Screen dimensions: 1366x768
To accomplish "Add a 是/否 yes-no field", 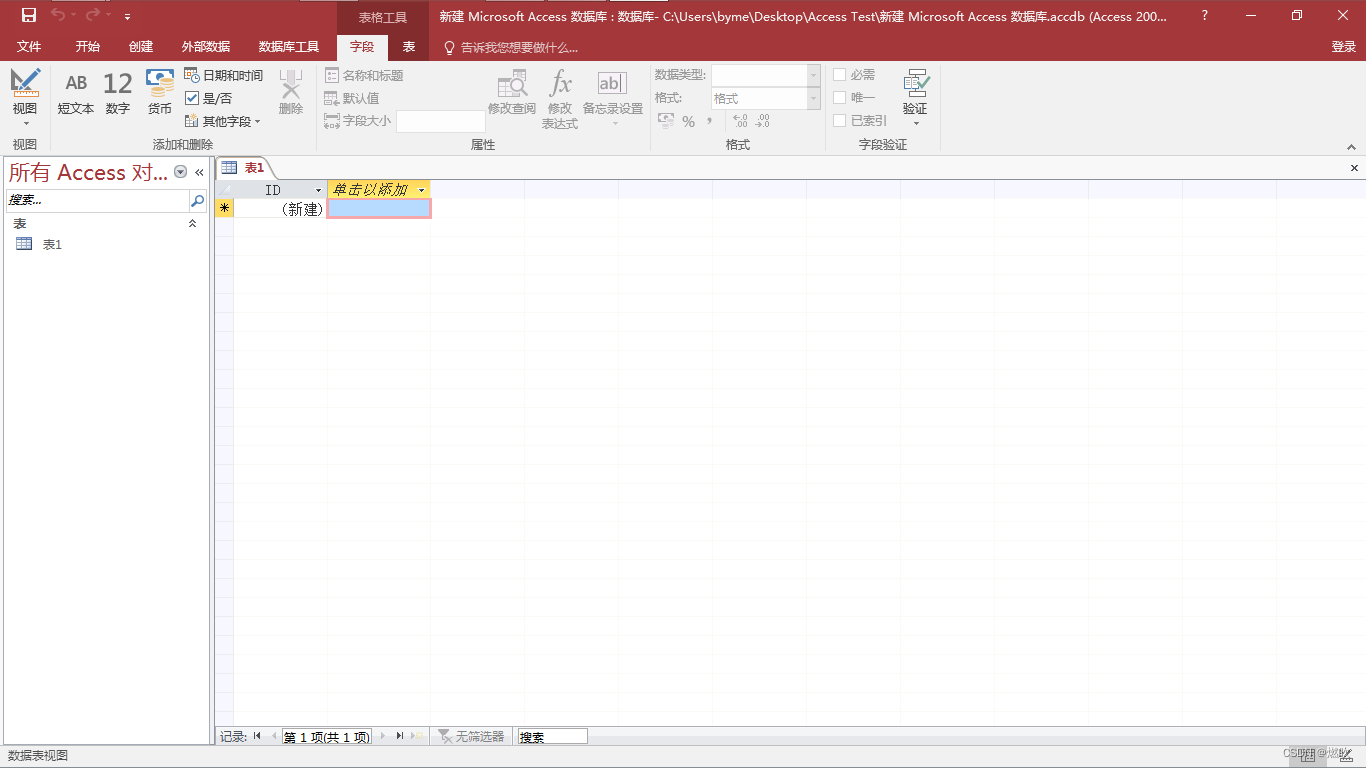I will 209,98.
